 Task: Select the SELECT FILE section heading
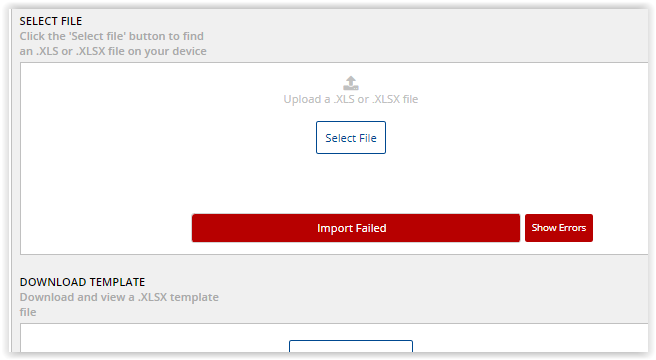pyautogui.click(x=51, y=21)
